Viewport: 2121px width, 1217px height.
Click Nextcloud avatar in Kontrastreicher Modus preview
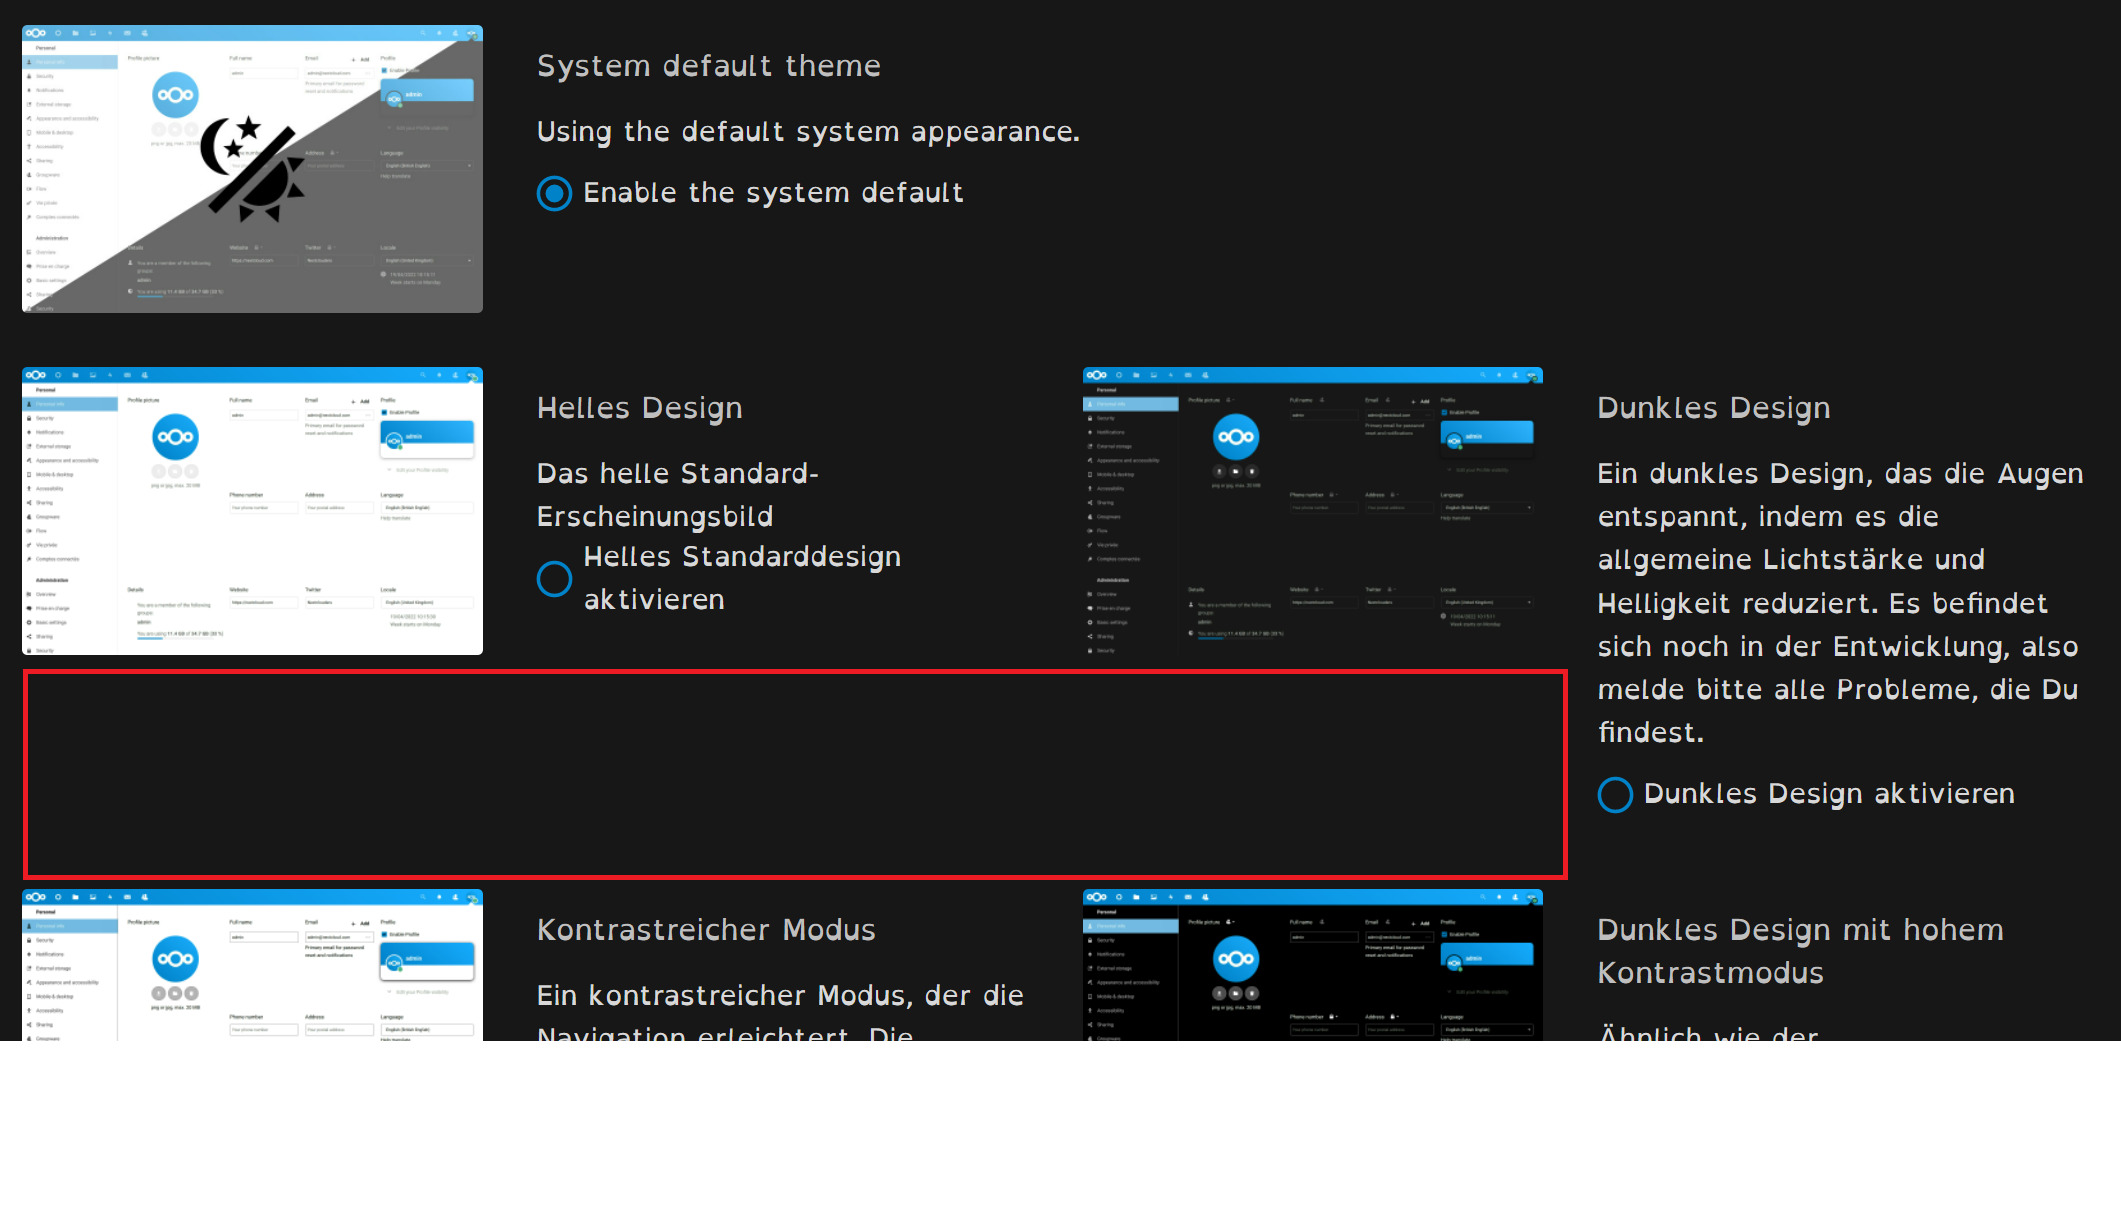[175, 959]
